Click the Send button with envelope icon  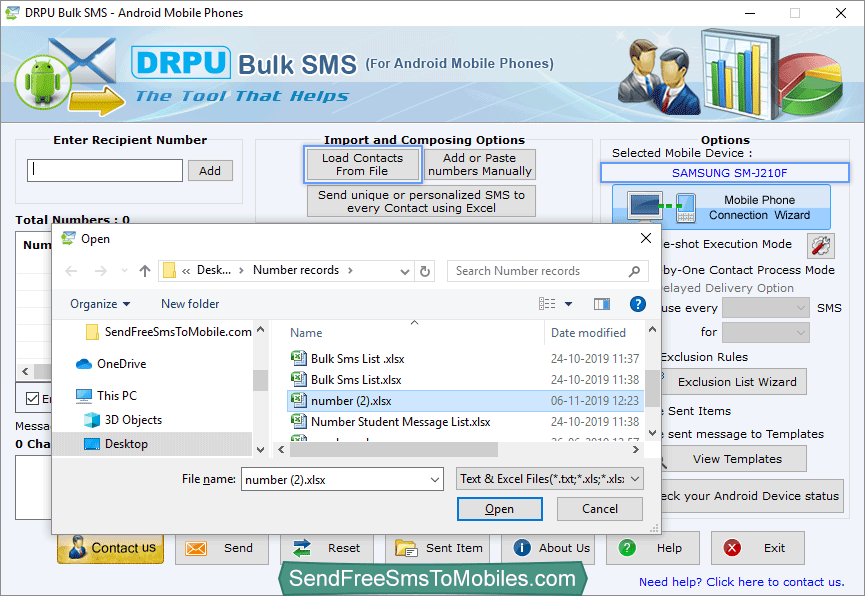tap(222, 548)
